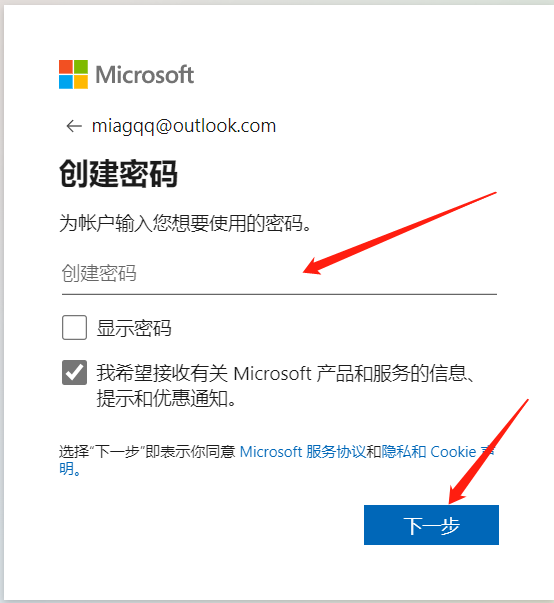Viewport: 554px width, 603px height.
Task: Click the wrapped 明。 link text
Action: [x=70, y=468]
